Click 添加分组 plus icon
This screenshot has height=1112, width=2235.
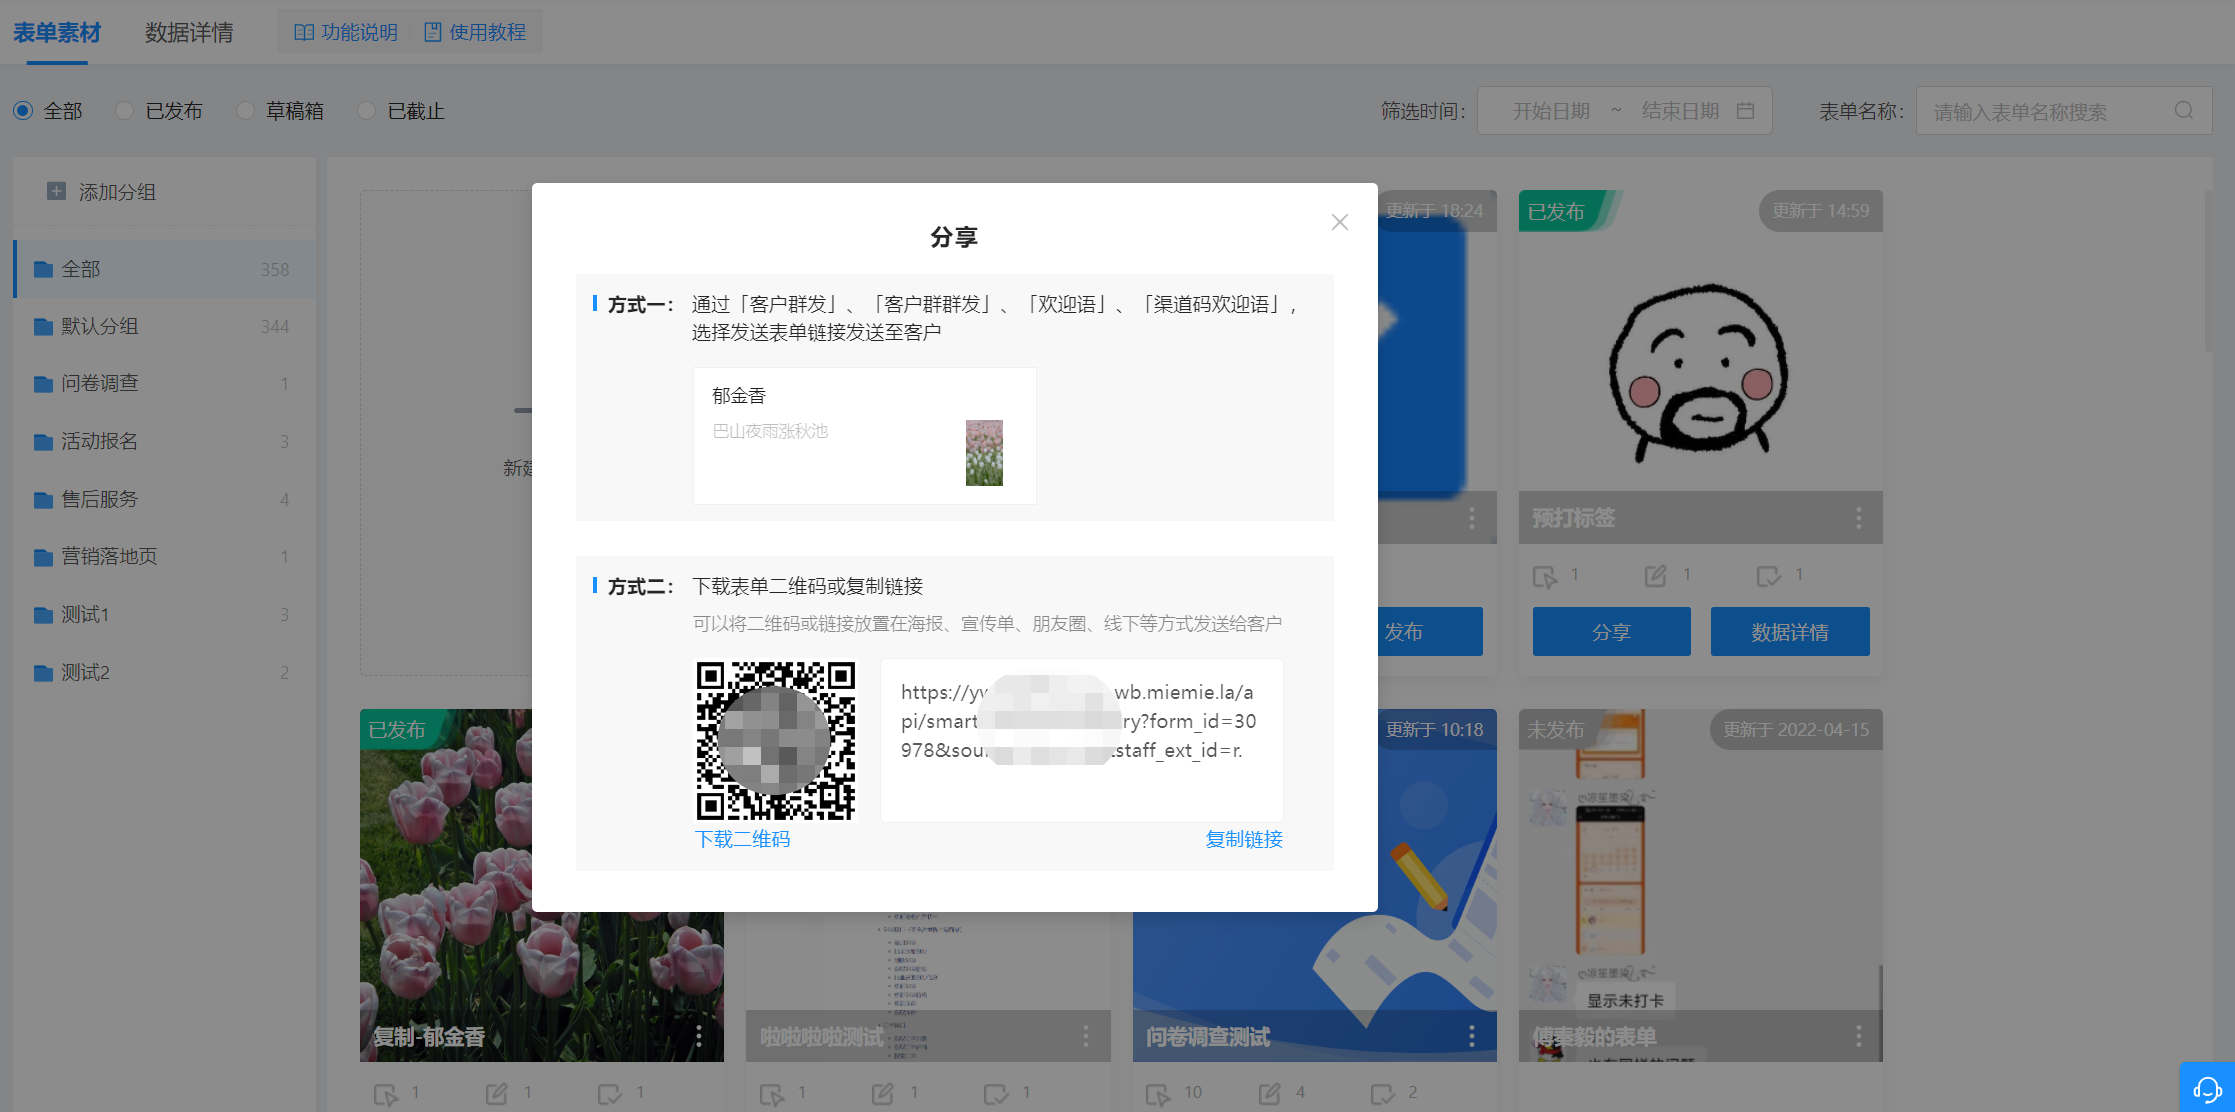pos(57,191)
